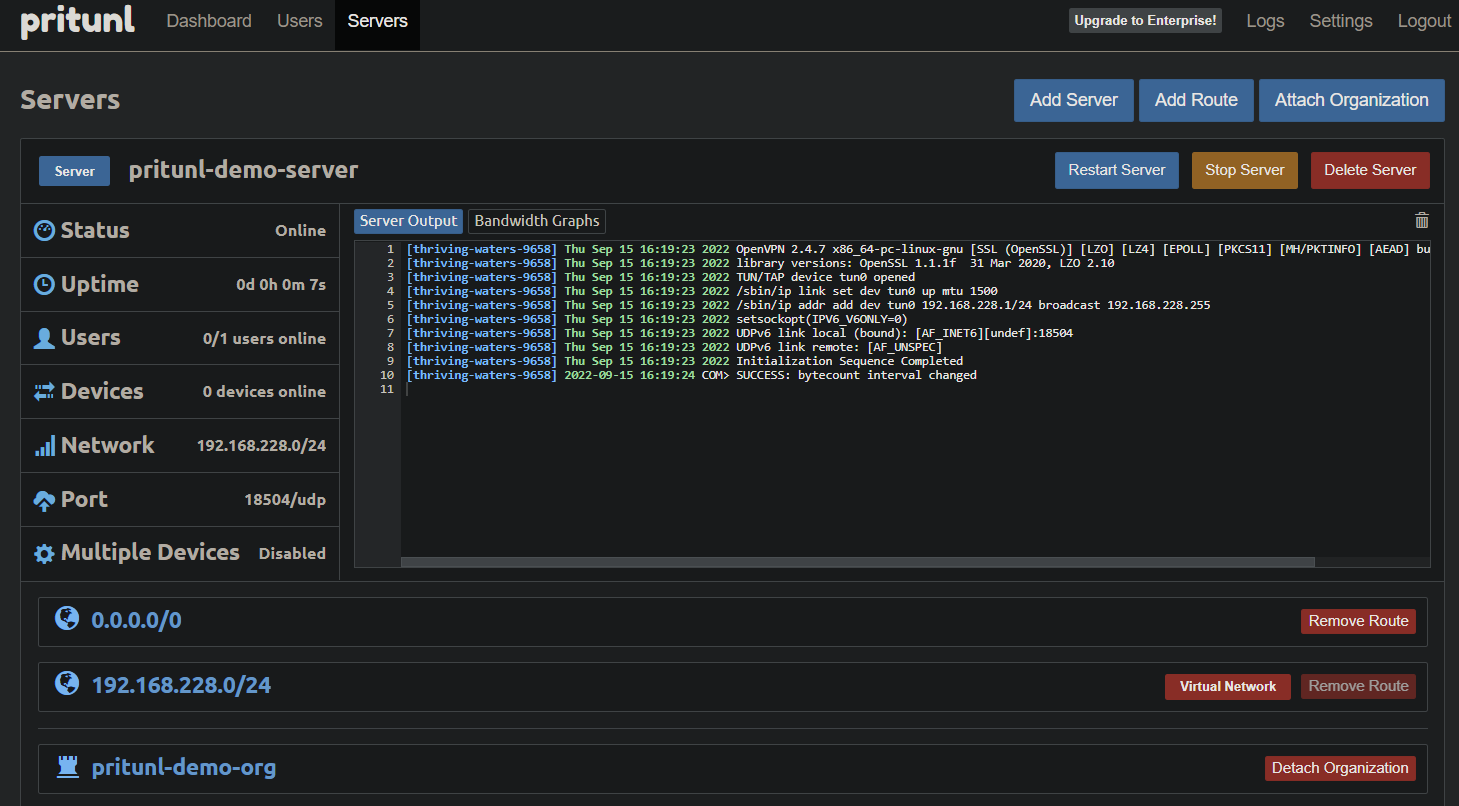Viewport: 1459px width, 806px height.
Task: Click the port value '18504/udp'
Action: tap(285, 500)
